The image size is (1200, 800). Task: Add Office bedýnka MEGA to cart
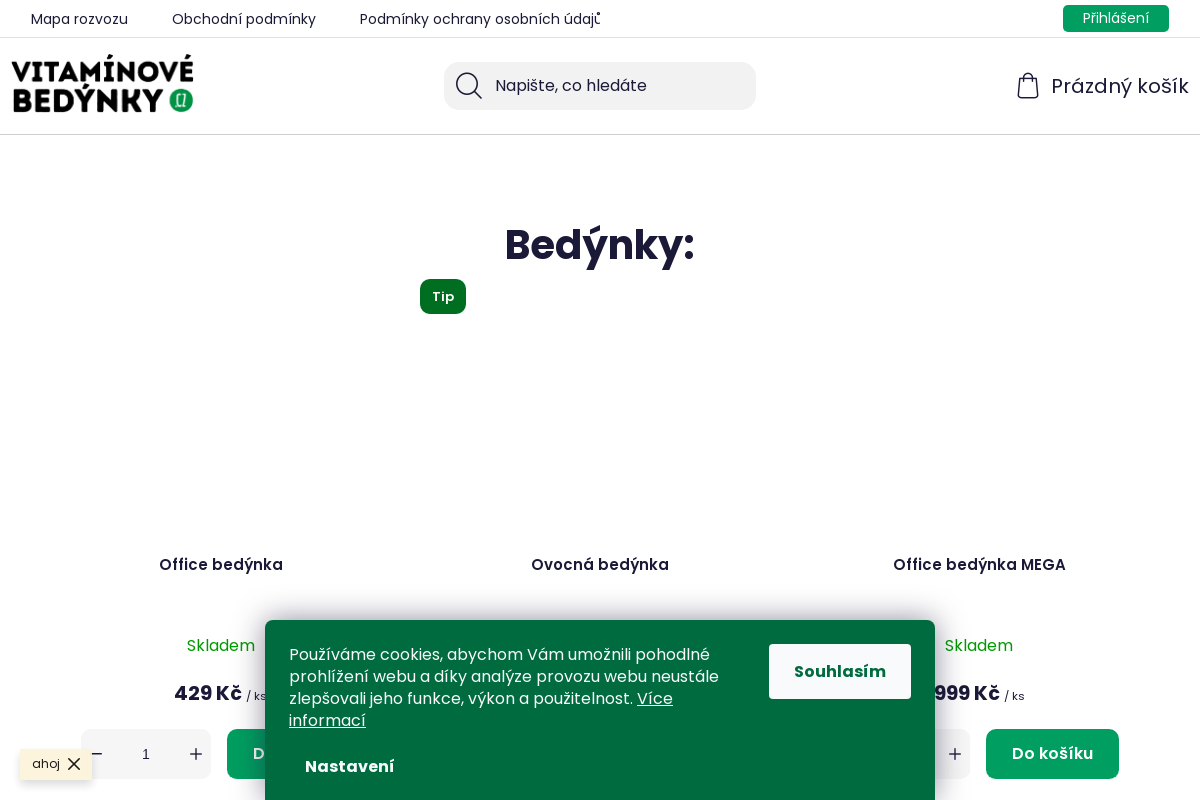(1052, 754)
